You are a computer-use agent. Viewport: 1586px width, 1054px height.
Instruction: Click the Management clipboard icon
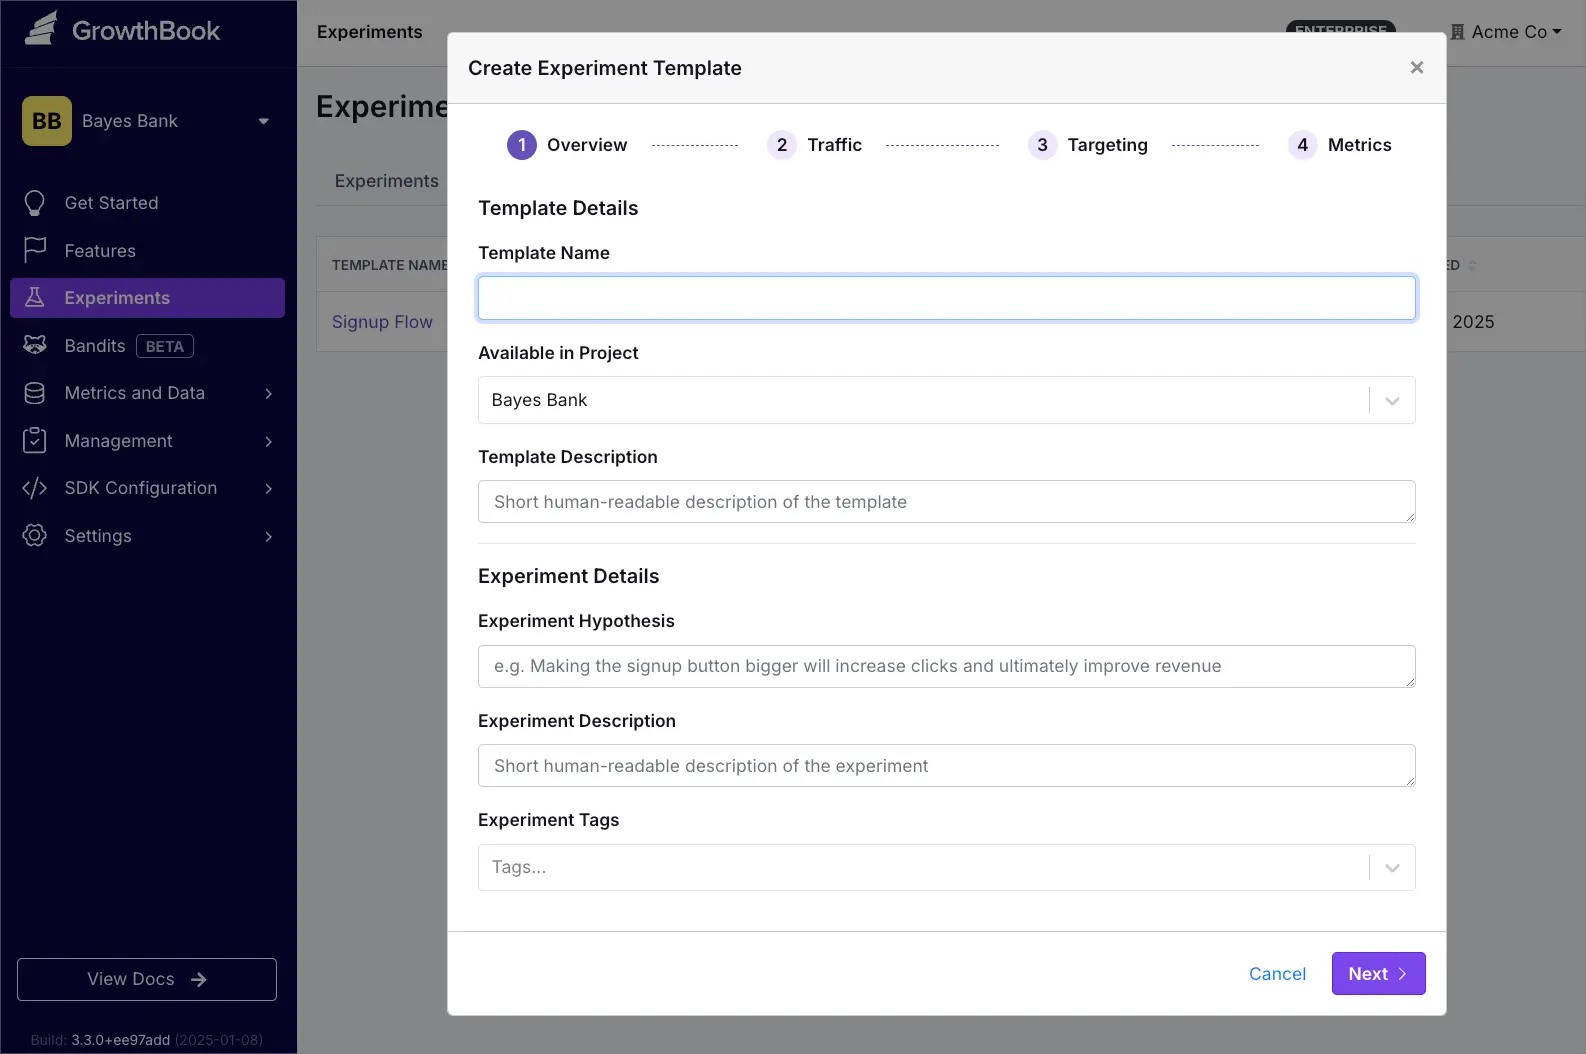tap(35, 440)
